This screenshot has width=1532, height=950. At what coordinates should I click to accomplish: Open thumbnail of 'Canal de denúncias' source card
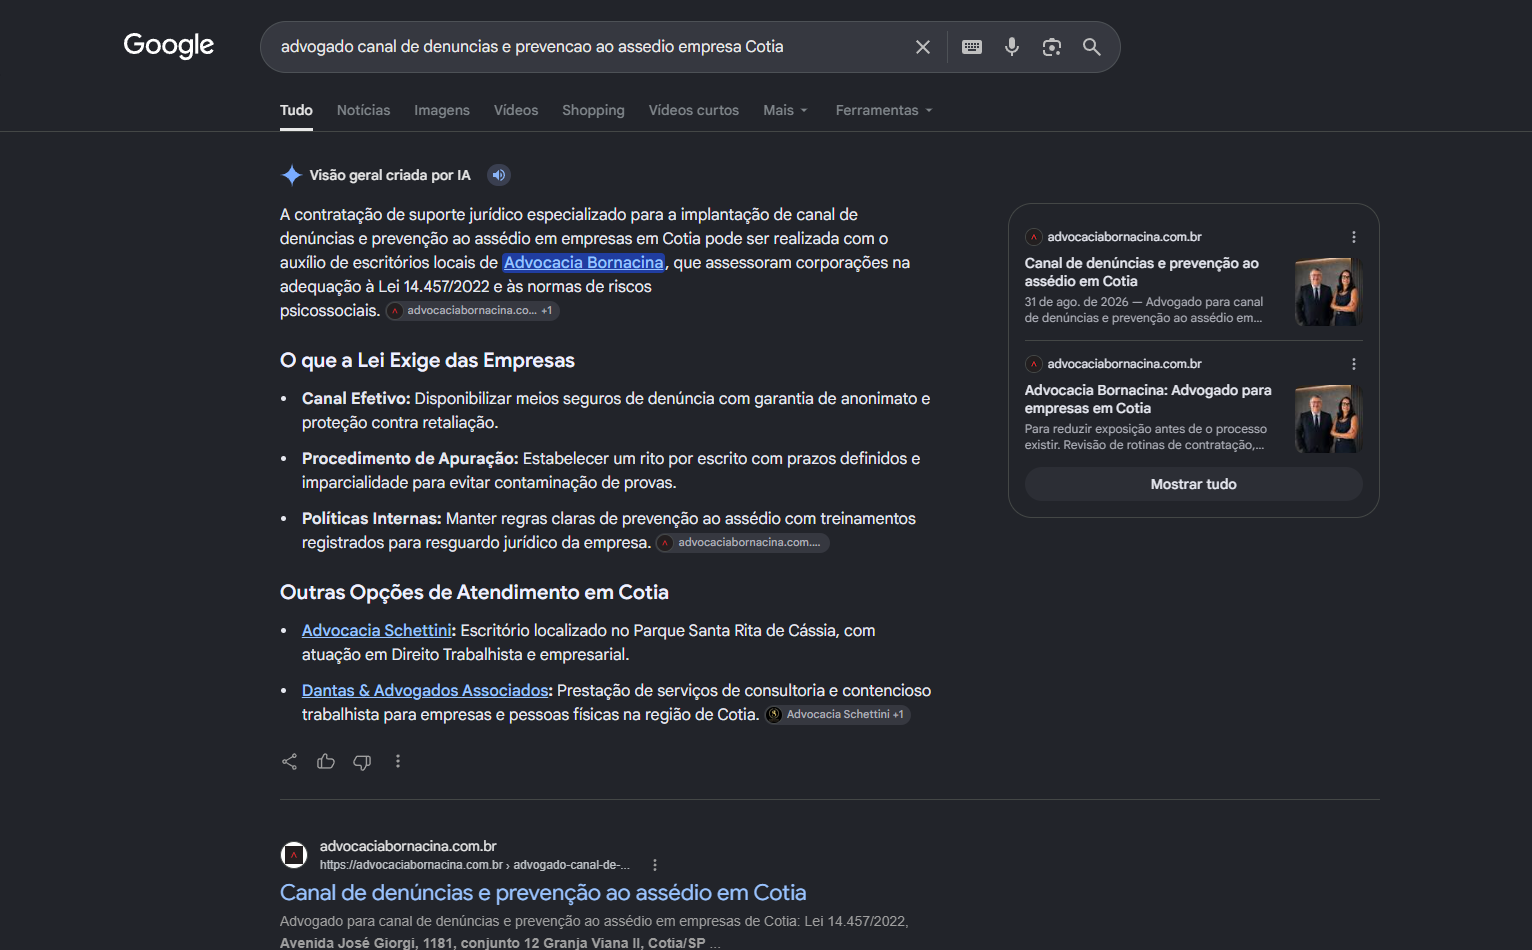[1329, 292]
